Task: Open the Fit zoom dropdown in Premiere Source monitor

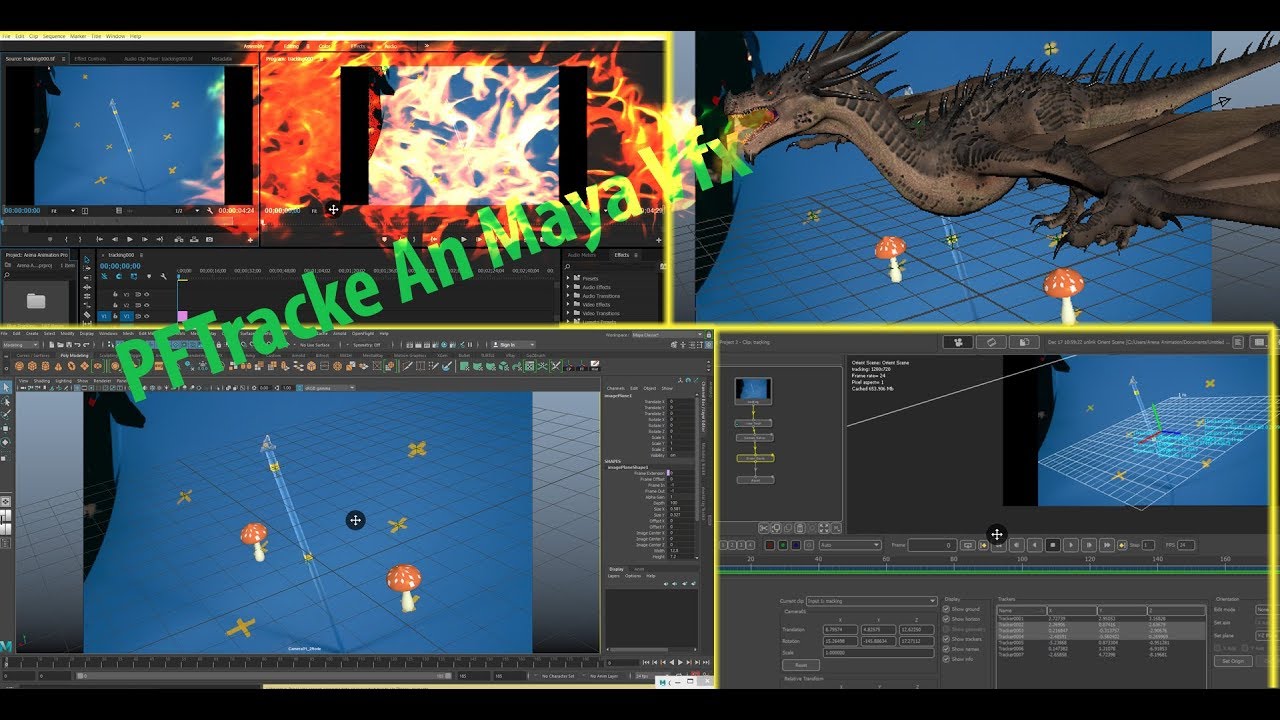Action: [x=65, y=211]
